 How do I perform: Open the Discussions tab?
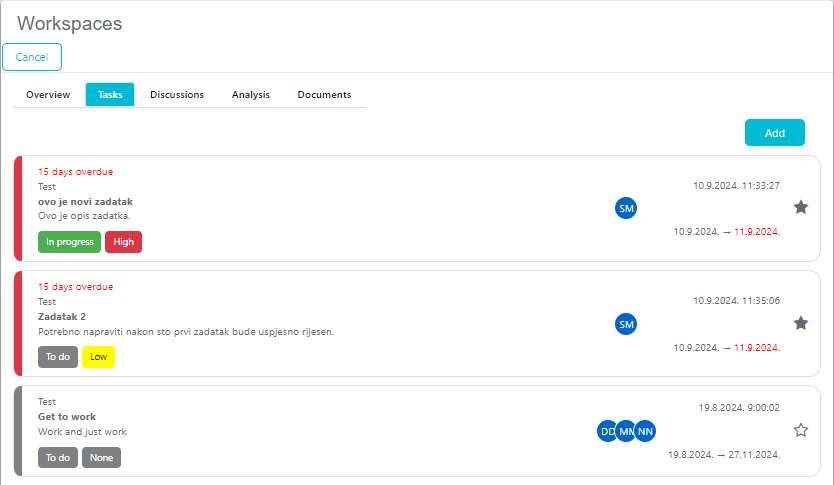[x=177, y=95]
